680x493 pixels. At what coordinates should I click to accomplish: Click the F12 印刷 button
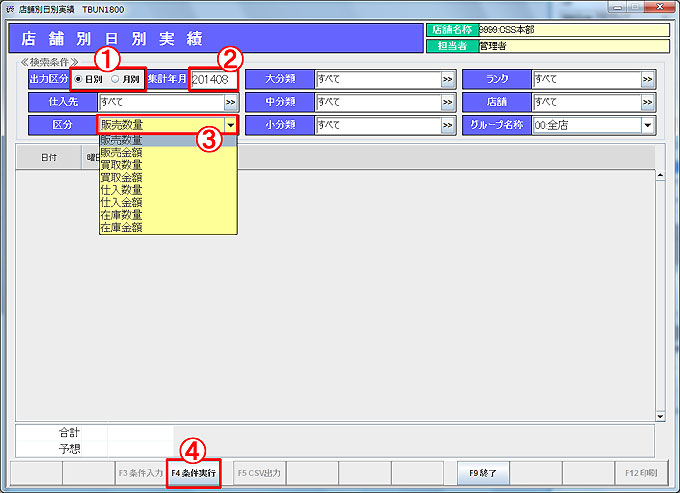[x=641, y=473]
